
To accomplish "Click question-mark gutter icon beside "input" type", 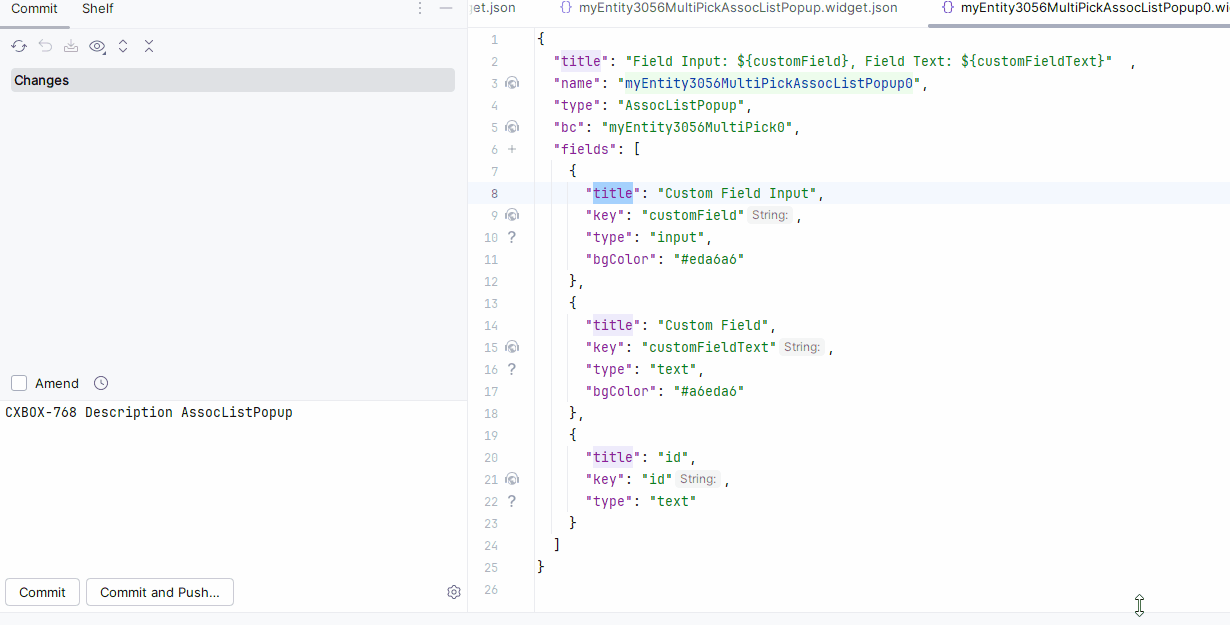I will pyautogui.click(x=512, y=237).
